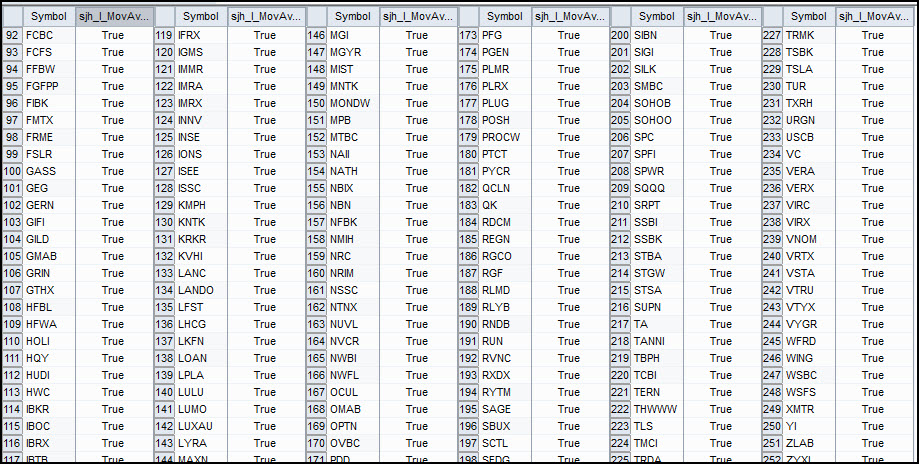Click True value in RGCO row

tap(569, 256)
